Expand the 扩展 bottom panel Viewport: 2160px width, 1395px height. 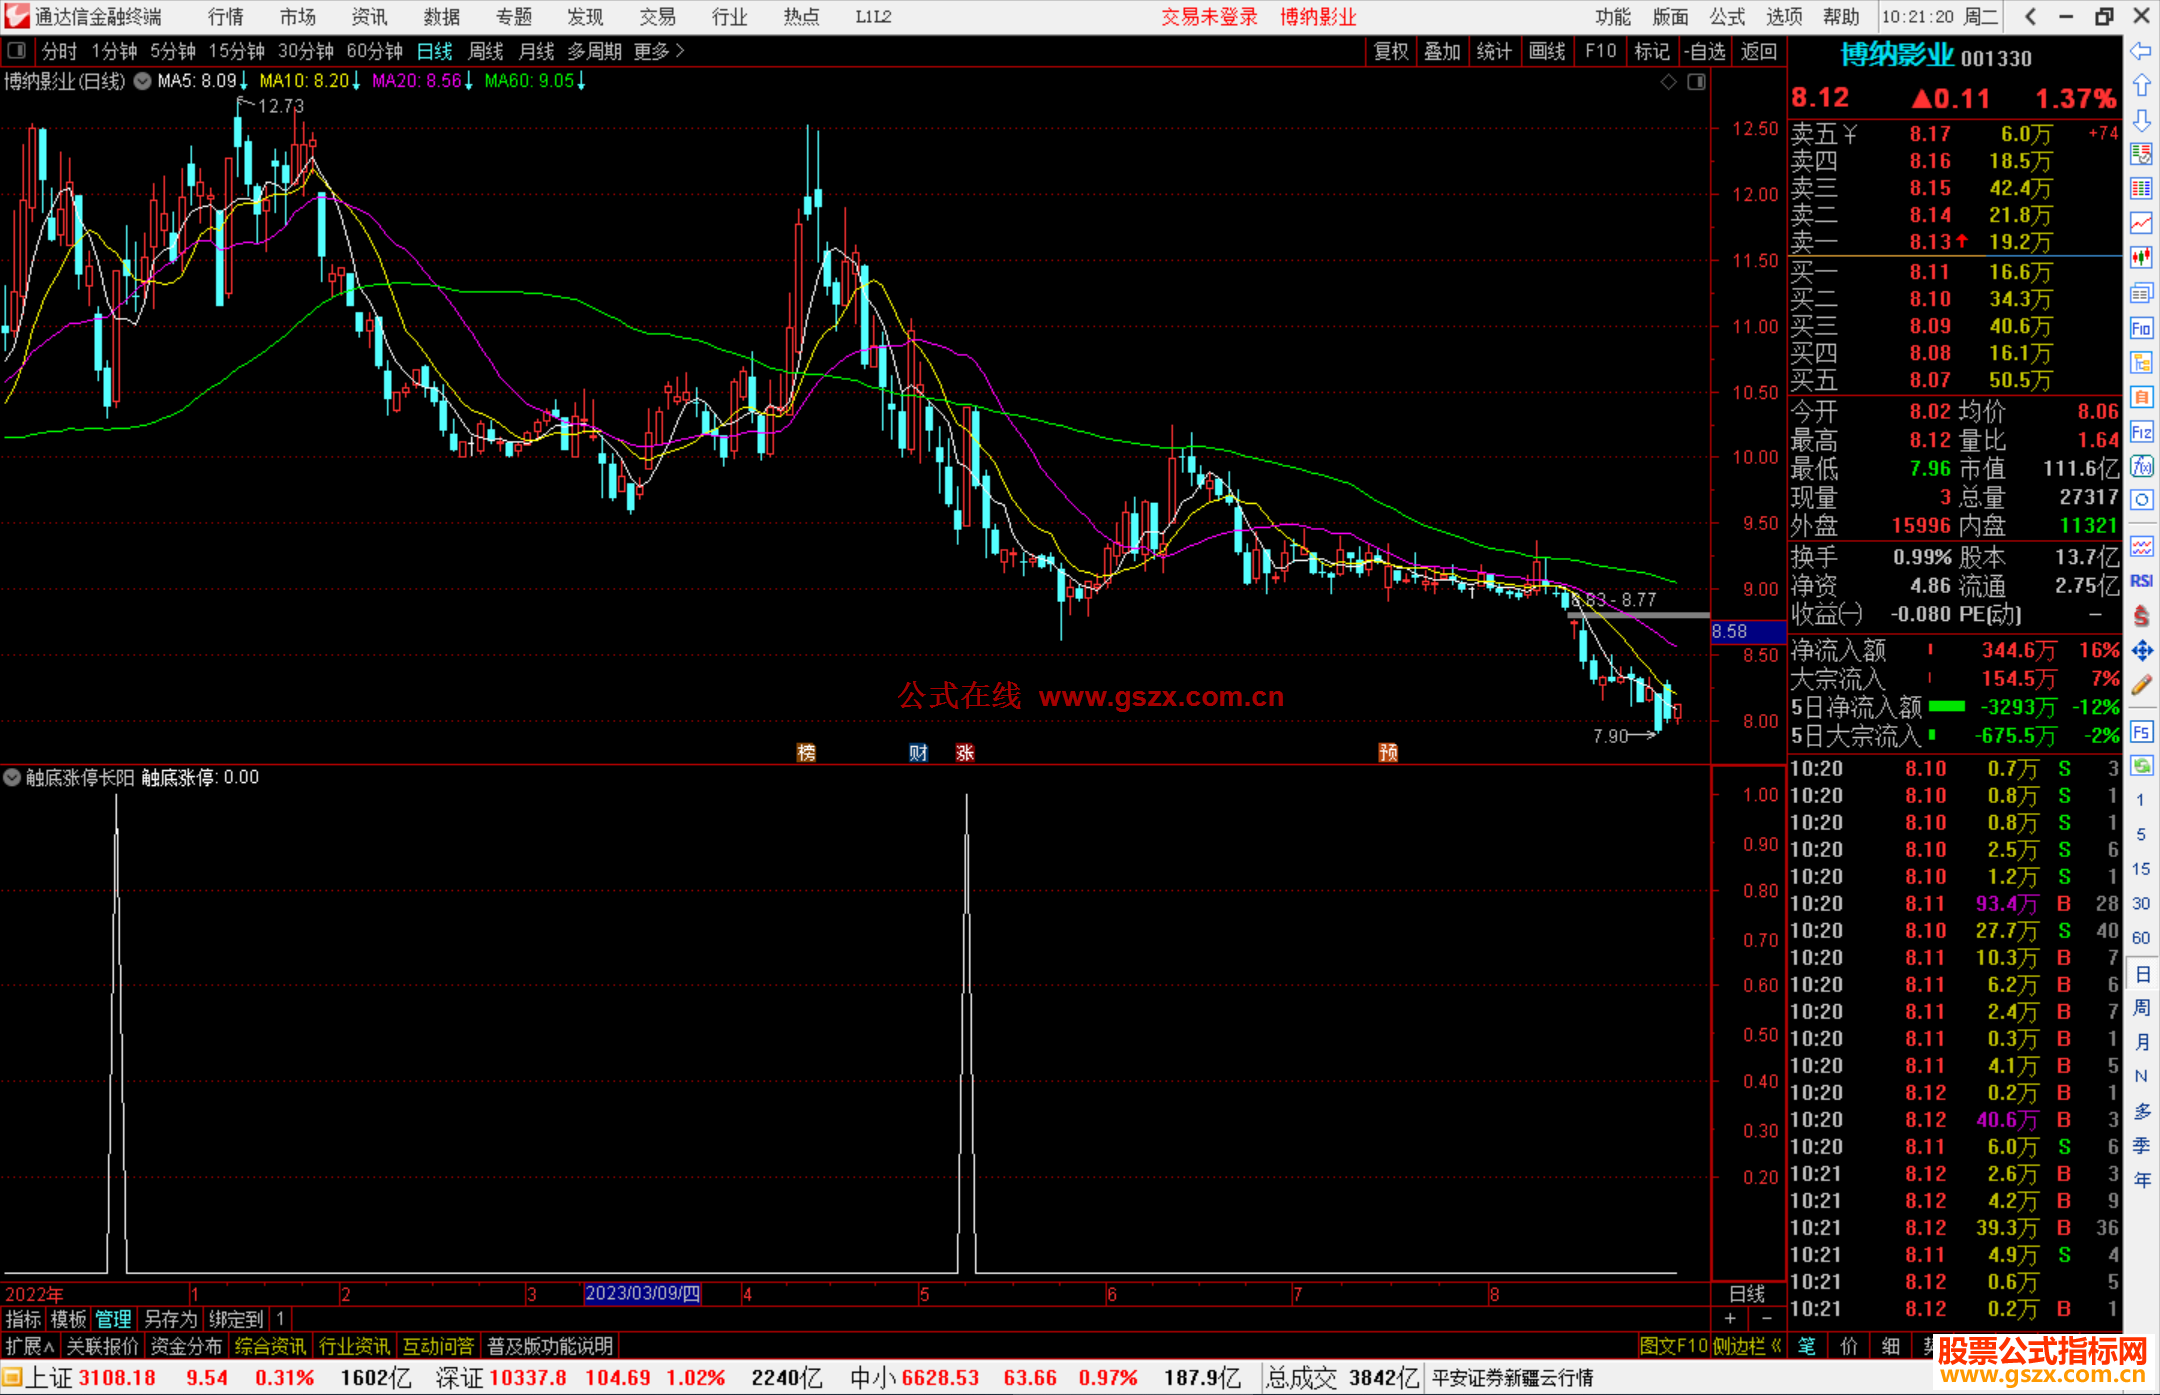click(29, 1346)
